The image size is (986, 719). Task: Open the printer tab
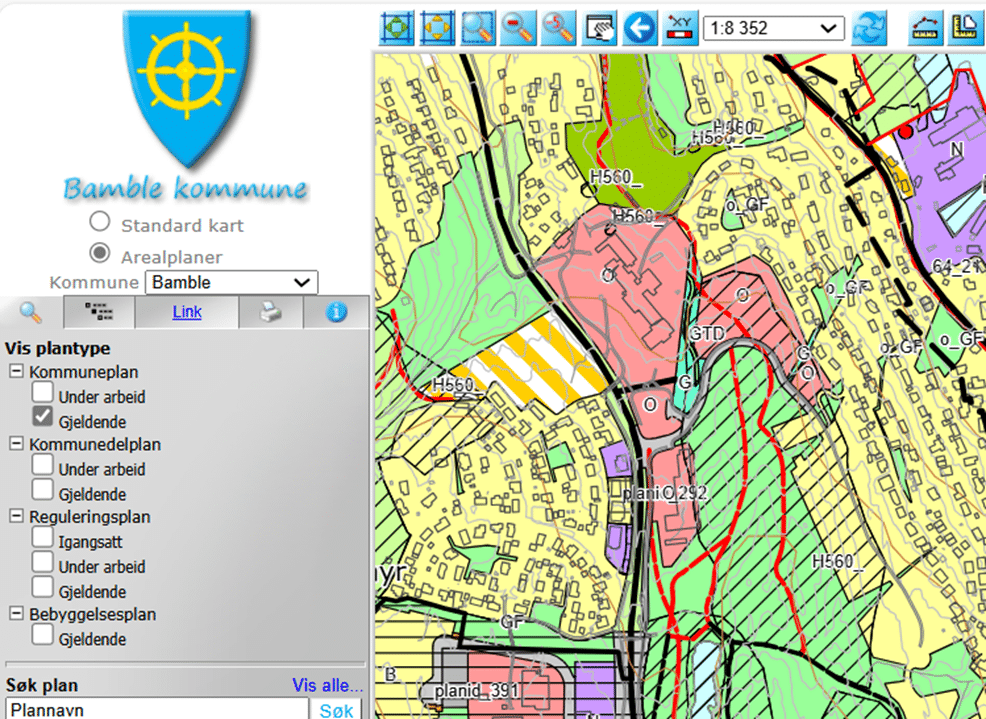(x=271, y=312)
